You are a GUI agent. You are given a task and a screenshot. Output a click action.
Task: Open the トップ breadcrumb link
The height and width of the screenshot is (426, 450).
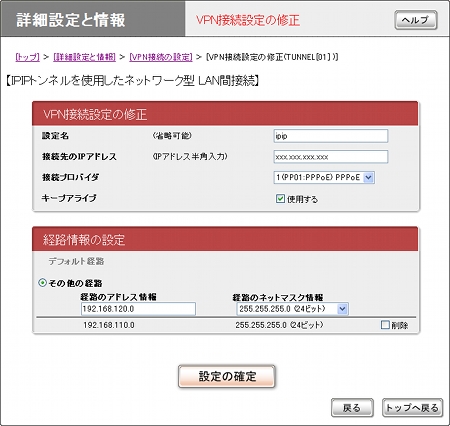28,57
